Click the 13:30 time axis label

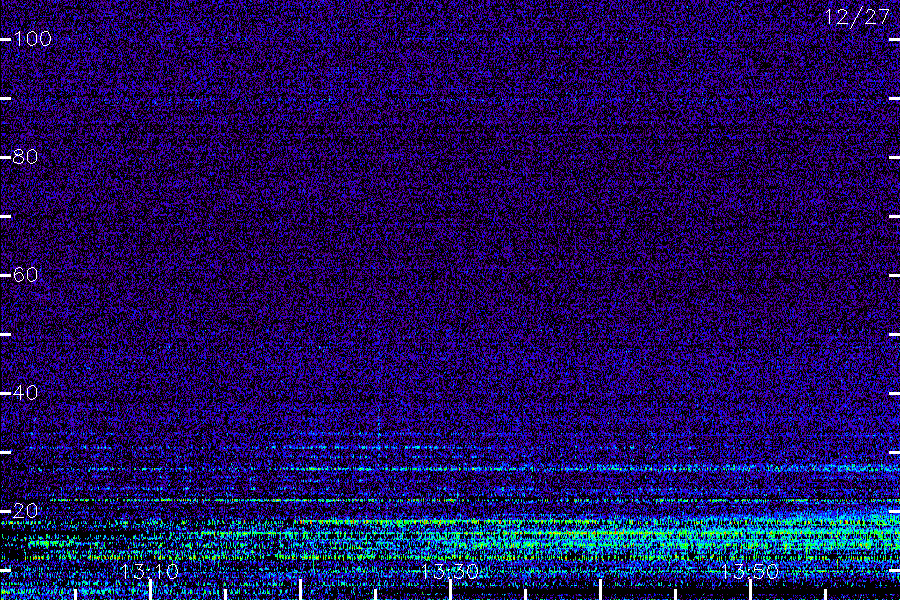450,571
